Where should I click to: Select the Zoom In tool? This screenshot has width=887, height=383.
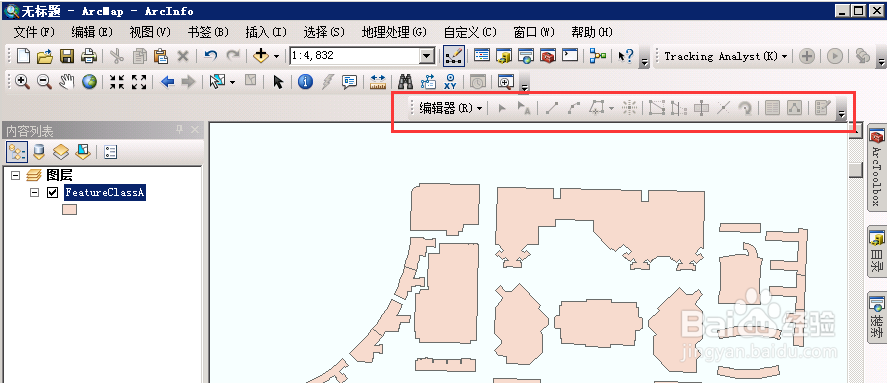[22, 82]
